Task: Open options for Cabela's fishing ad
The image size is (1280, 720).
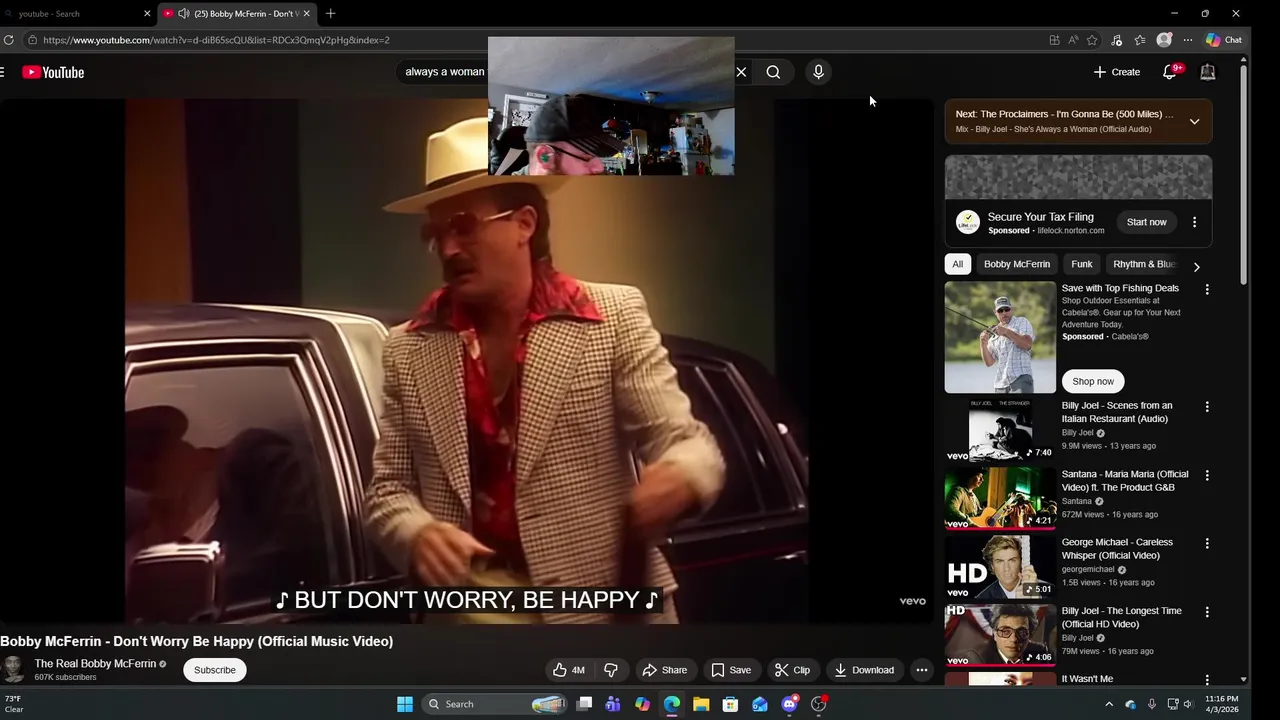Action: click(x=1207, y=289)
